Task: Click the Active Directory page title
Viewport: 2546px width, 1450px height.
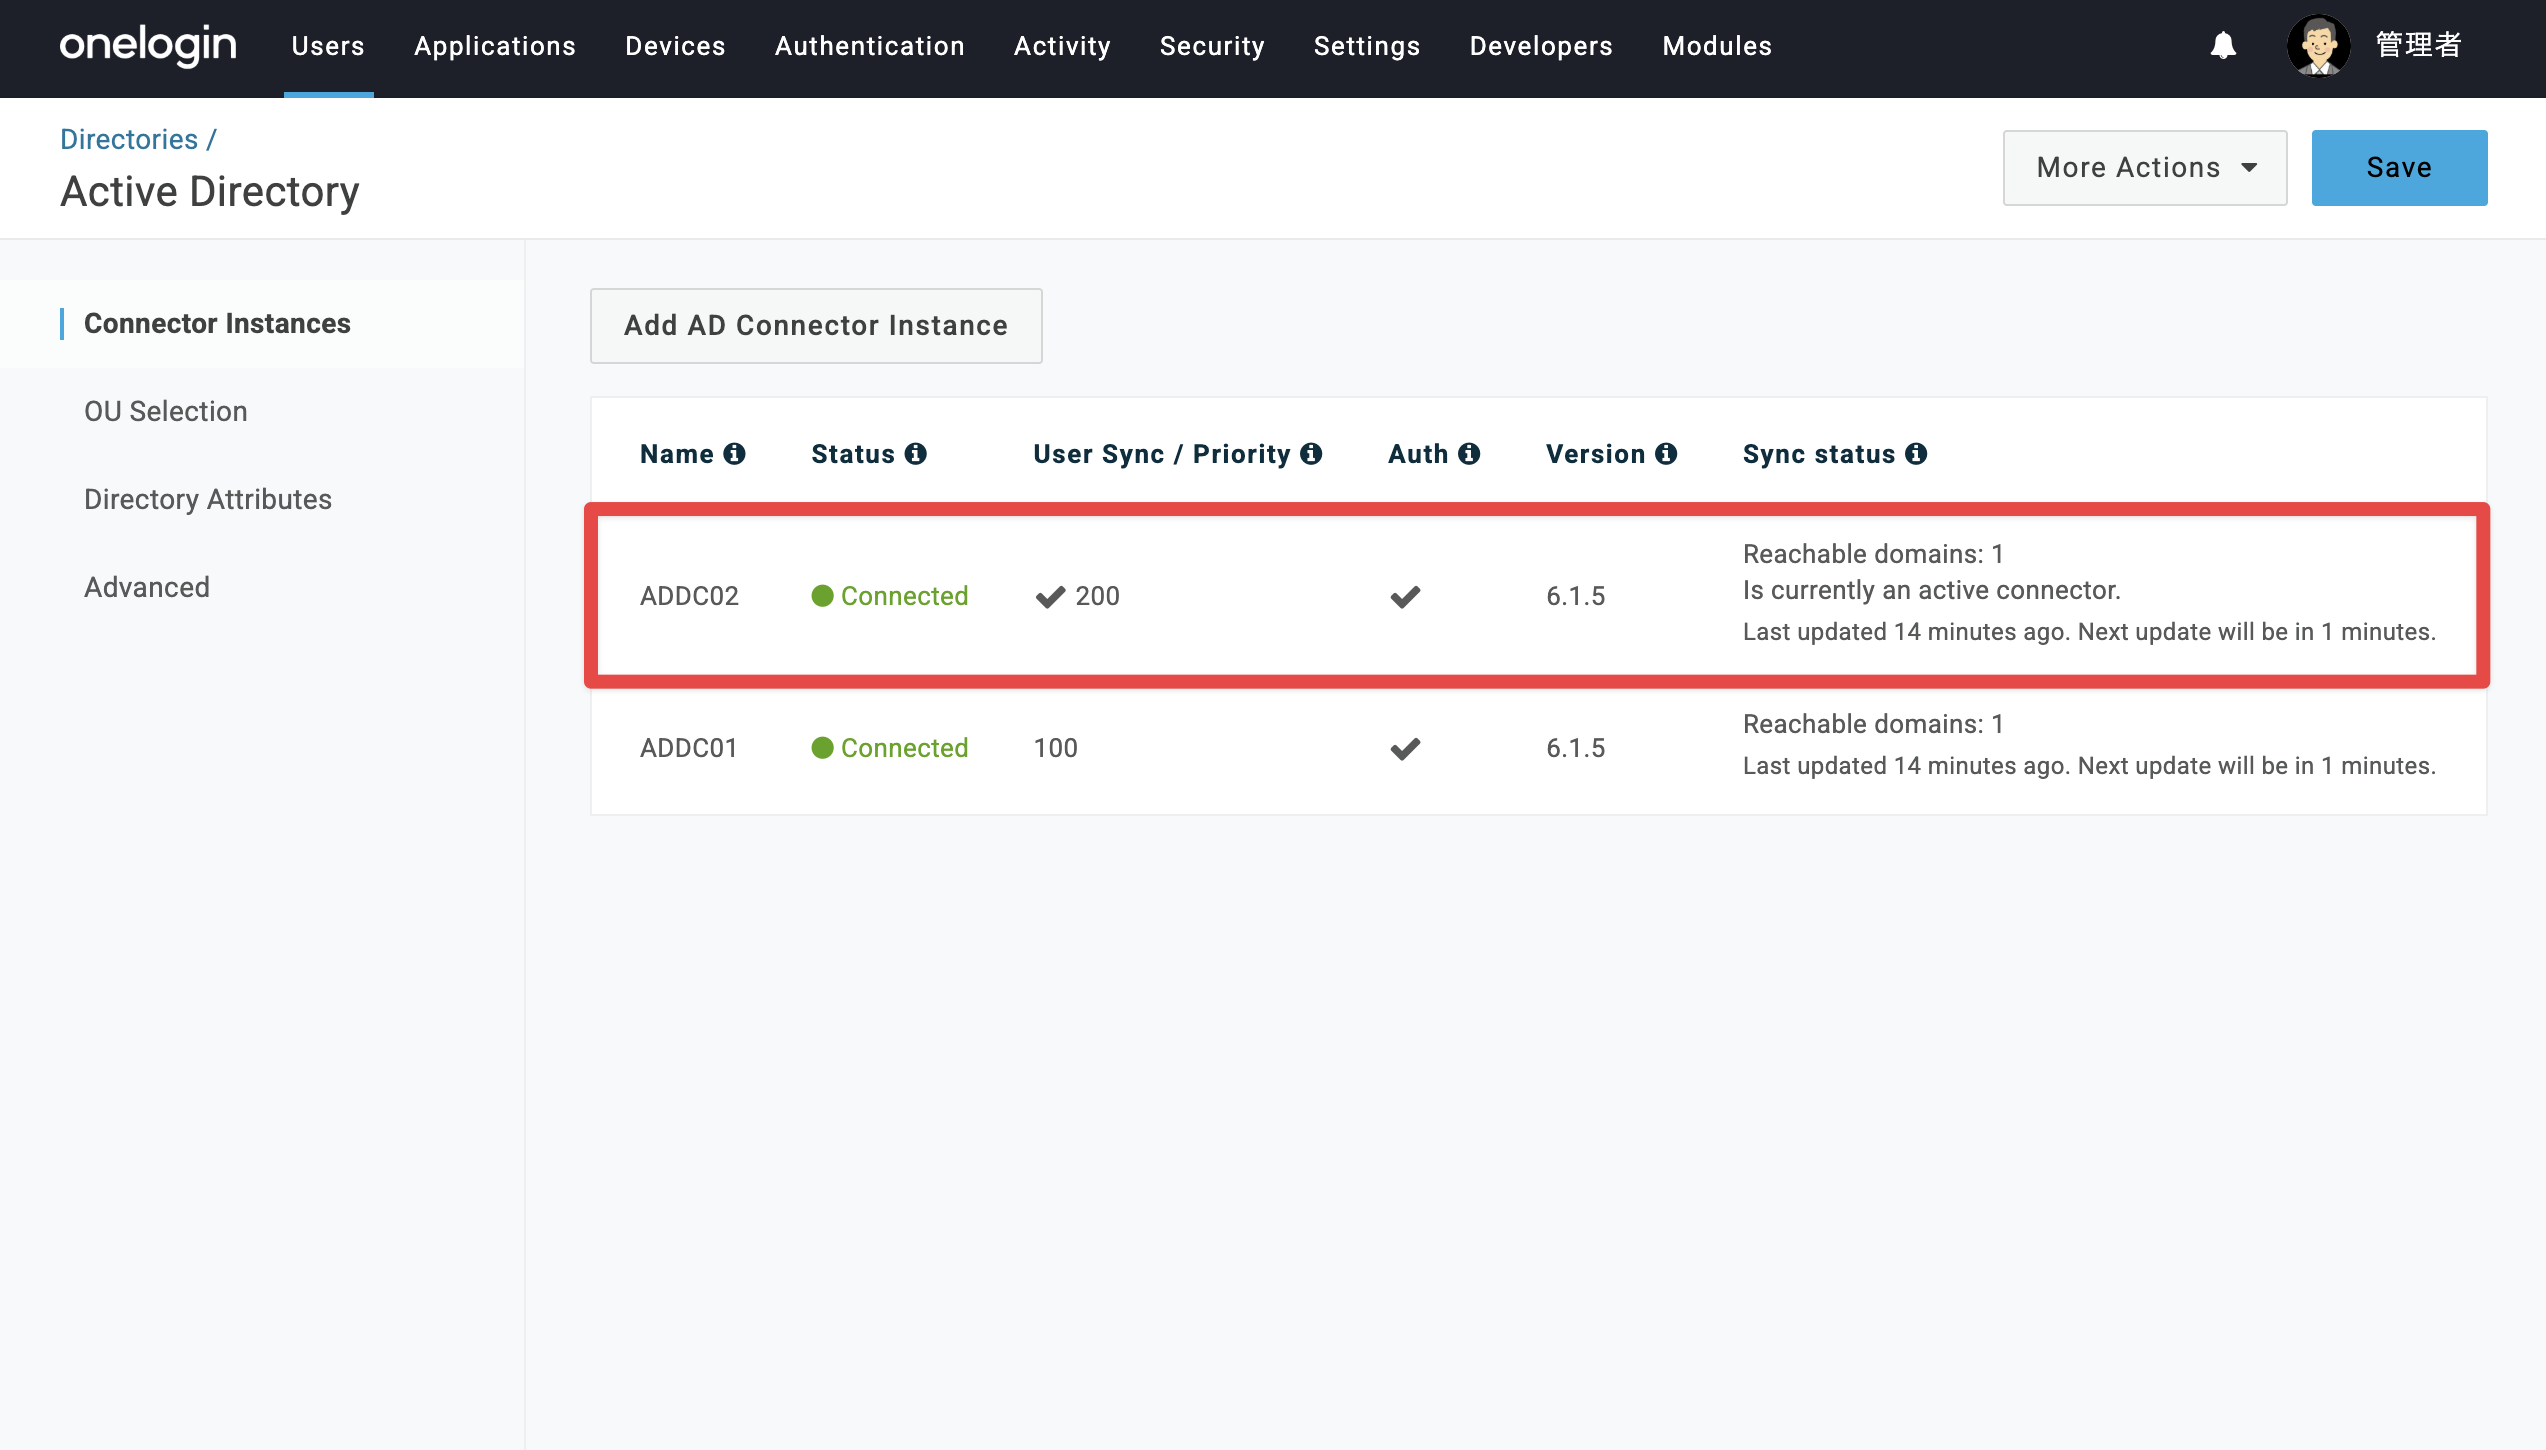Action: 210,192
